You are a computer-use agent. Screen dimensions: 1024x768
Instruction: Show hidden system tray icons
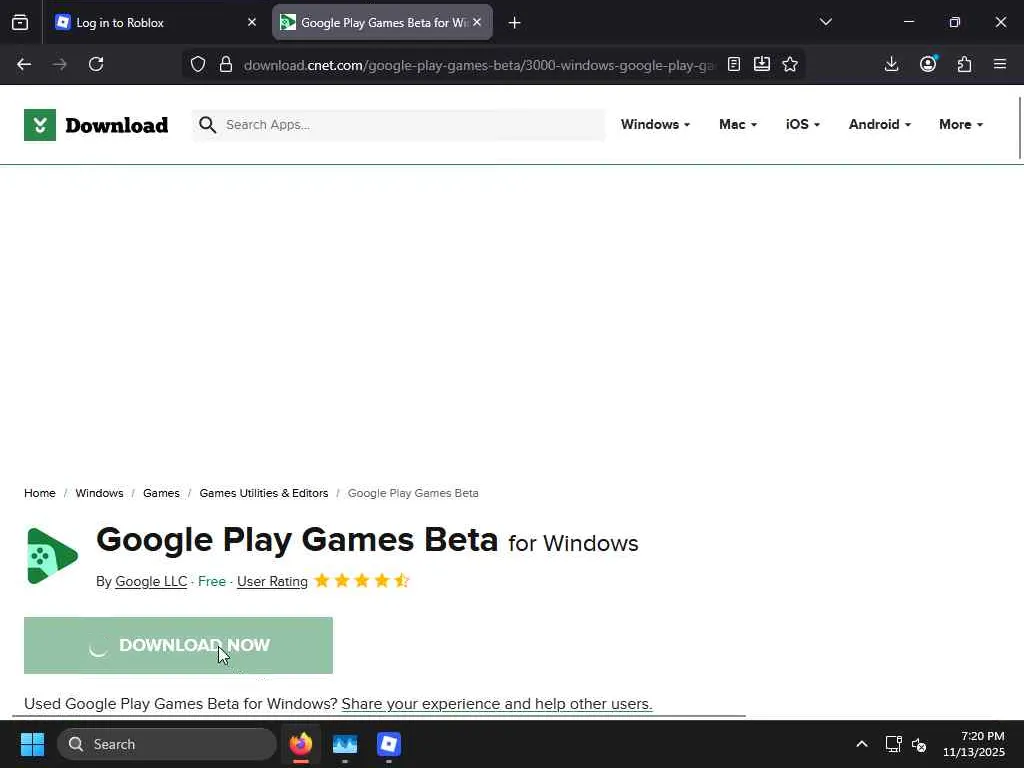coord(861,744)
